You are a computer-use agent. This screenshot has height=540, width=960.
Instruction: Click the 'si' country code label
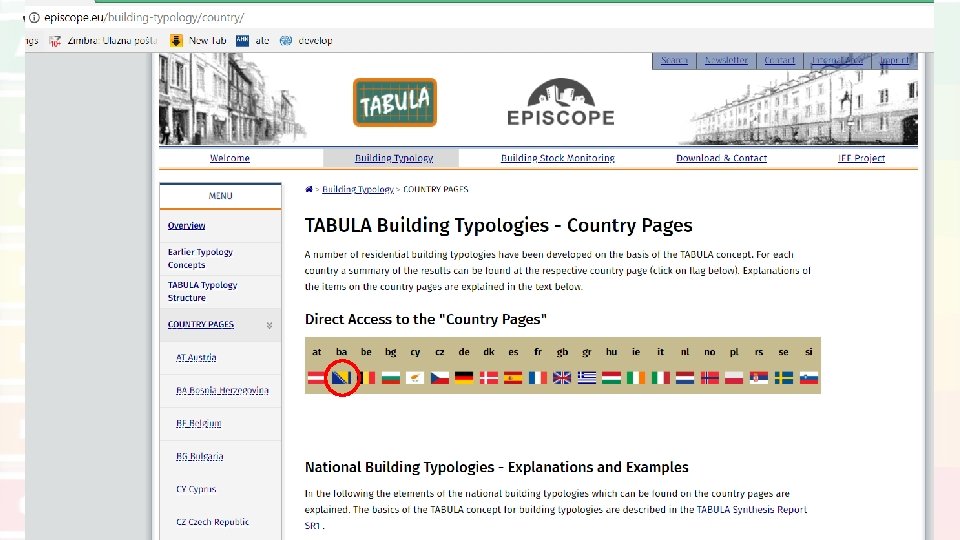point(809,352)
